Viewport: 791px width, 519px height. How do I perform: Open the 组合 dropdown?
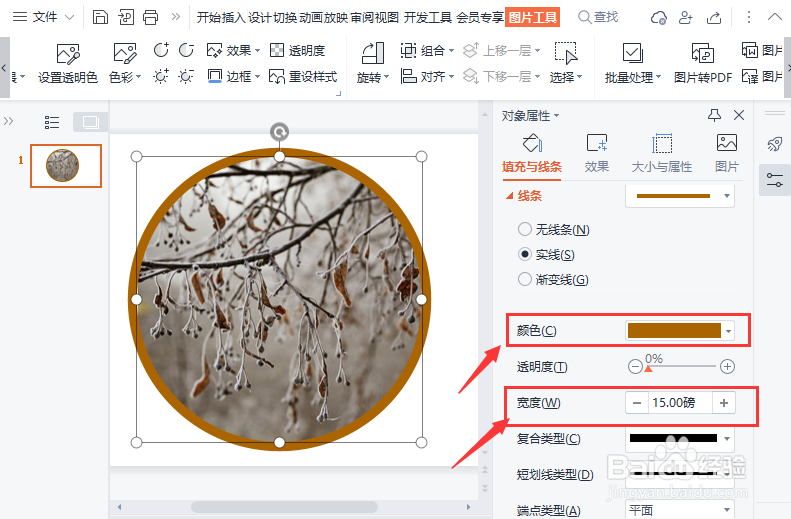click(427, 50)
